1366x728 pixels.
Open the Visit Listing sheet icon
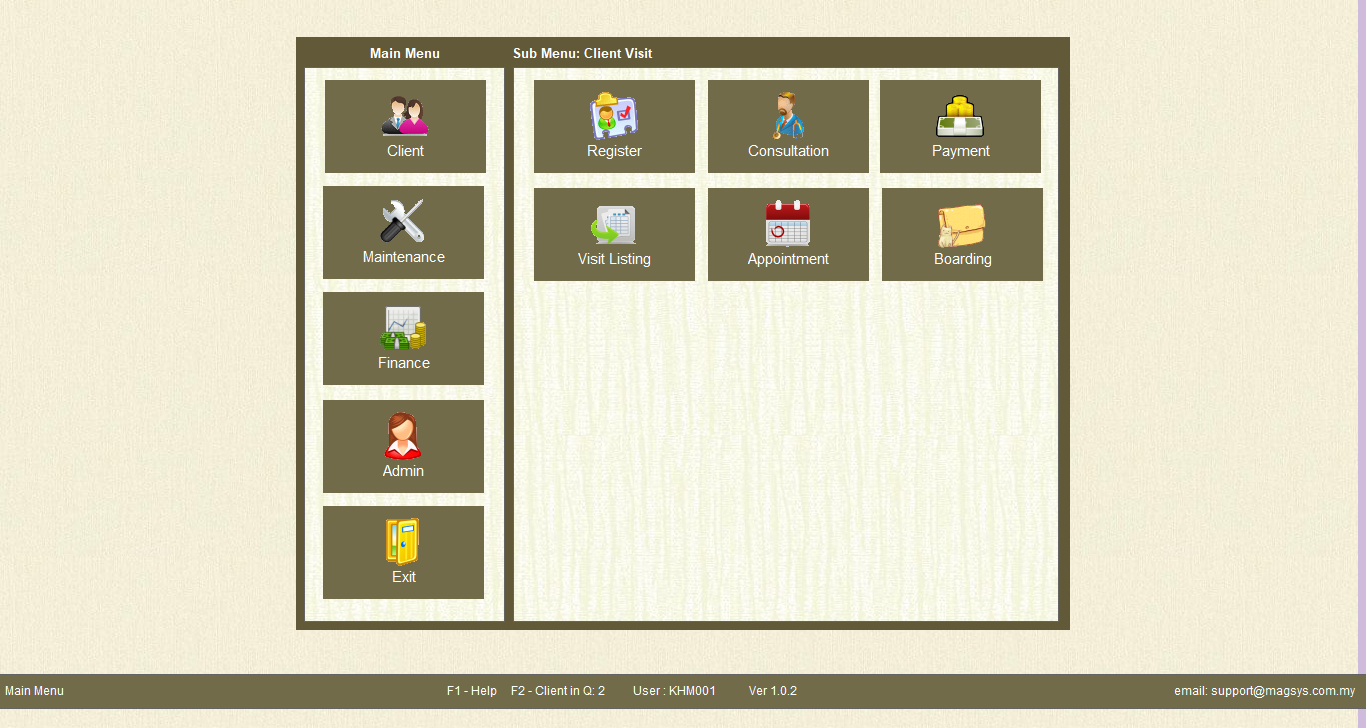click(613, 225)
